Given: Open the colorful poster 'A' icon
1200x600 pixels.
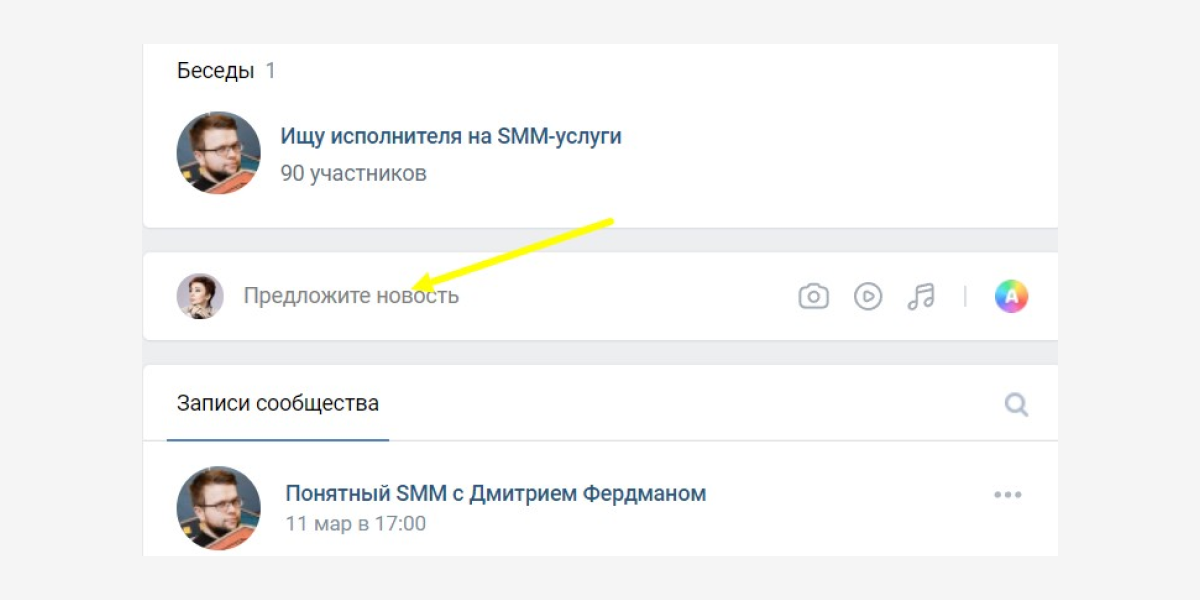Looking at the screenshot, I should [x=1011, y=296].
